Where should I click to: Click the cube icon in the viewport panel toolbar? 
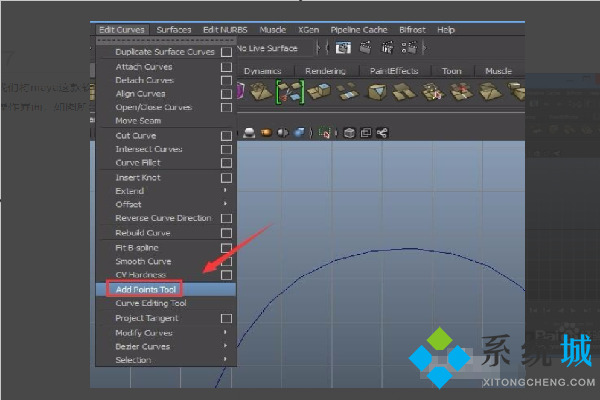pos(350,132)
